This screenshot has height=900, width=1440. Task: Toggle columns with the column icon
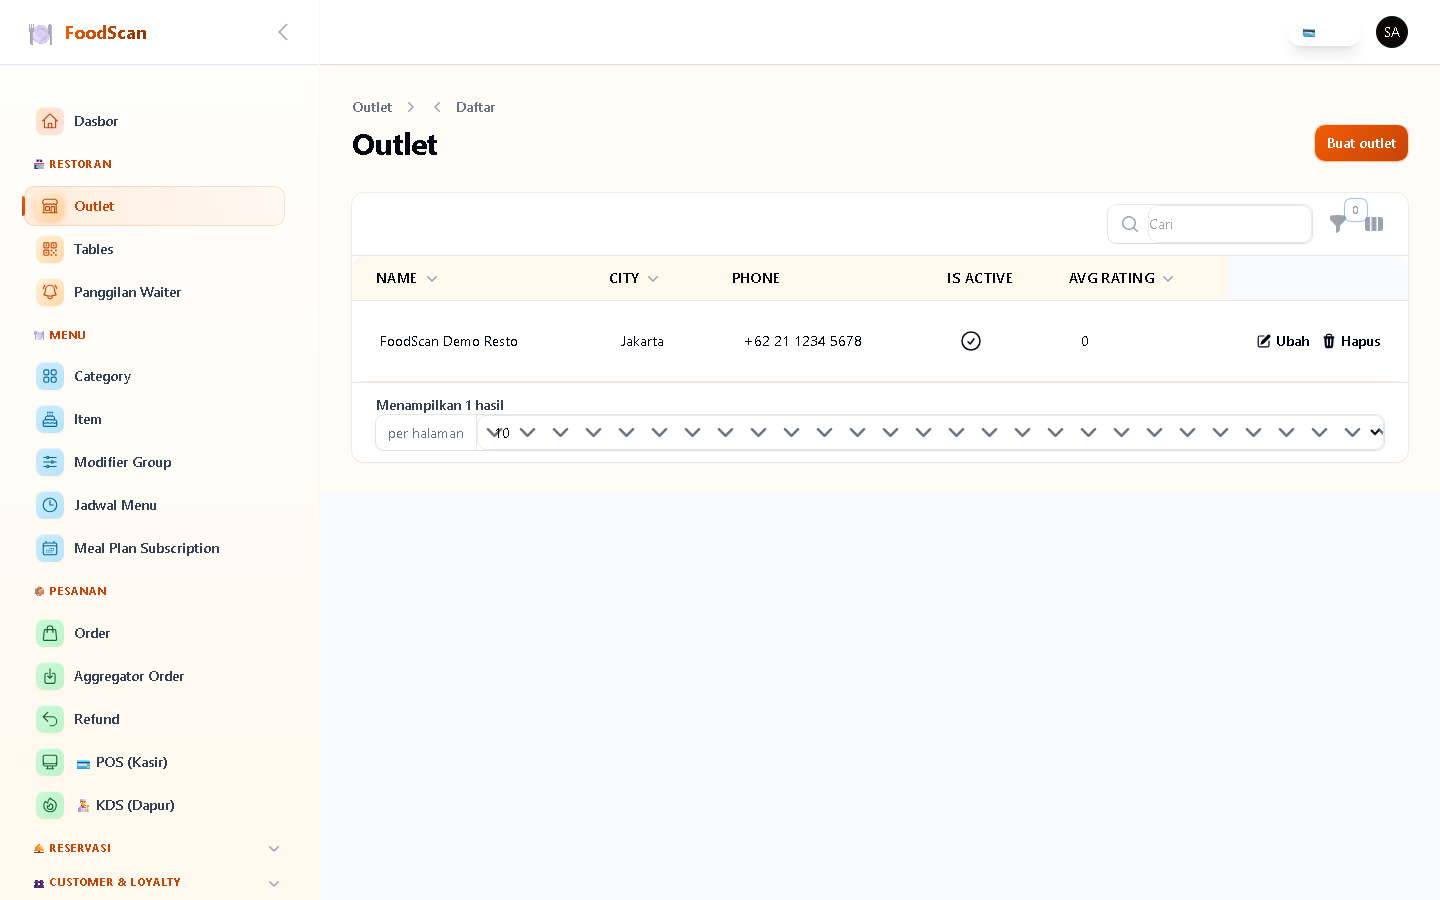click(x=1374, y=224)
